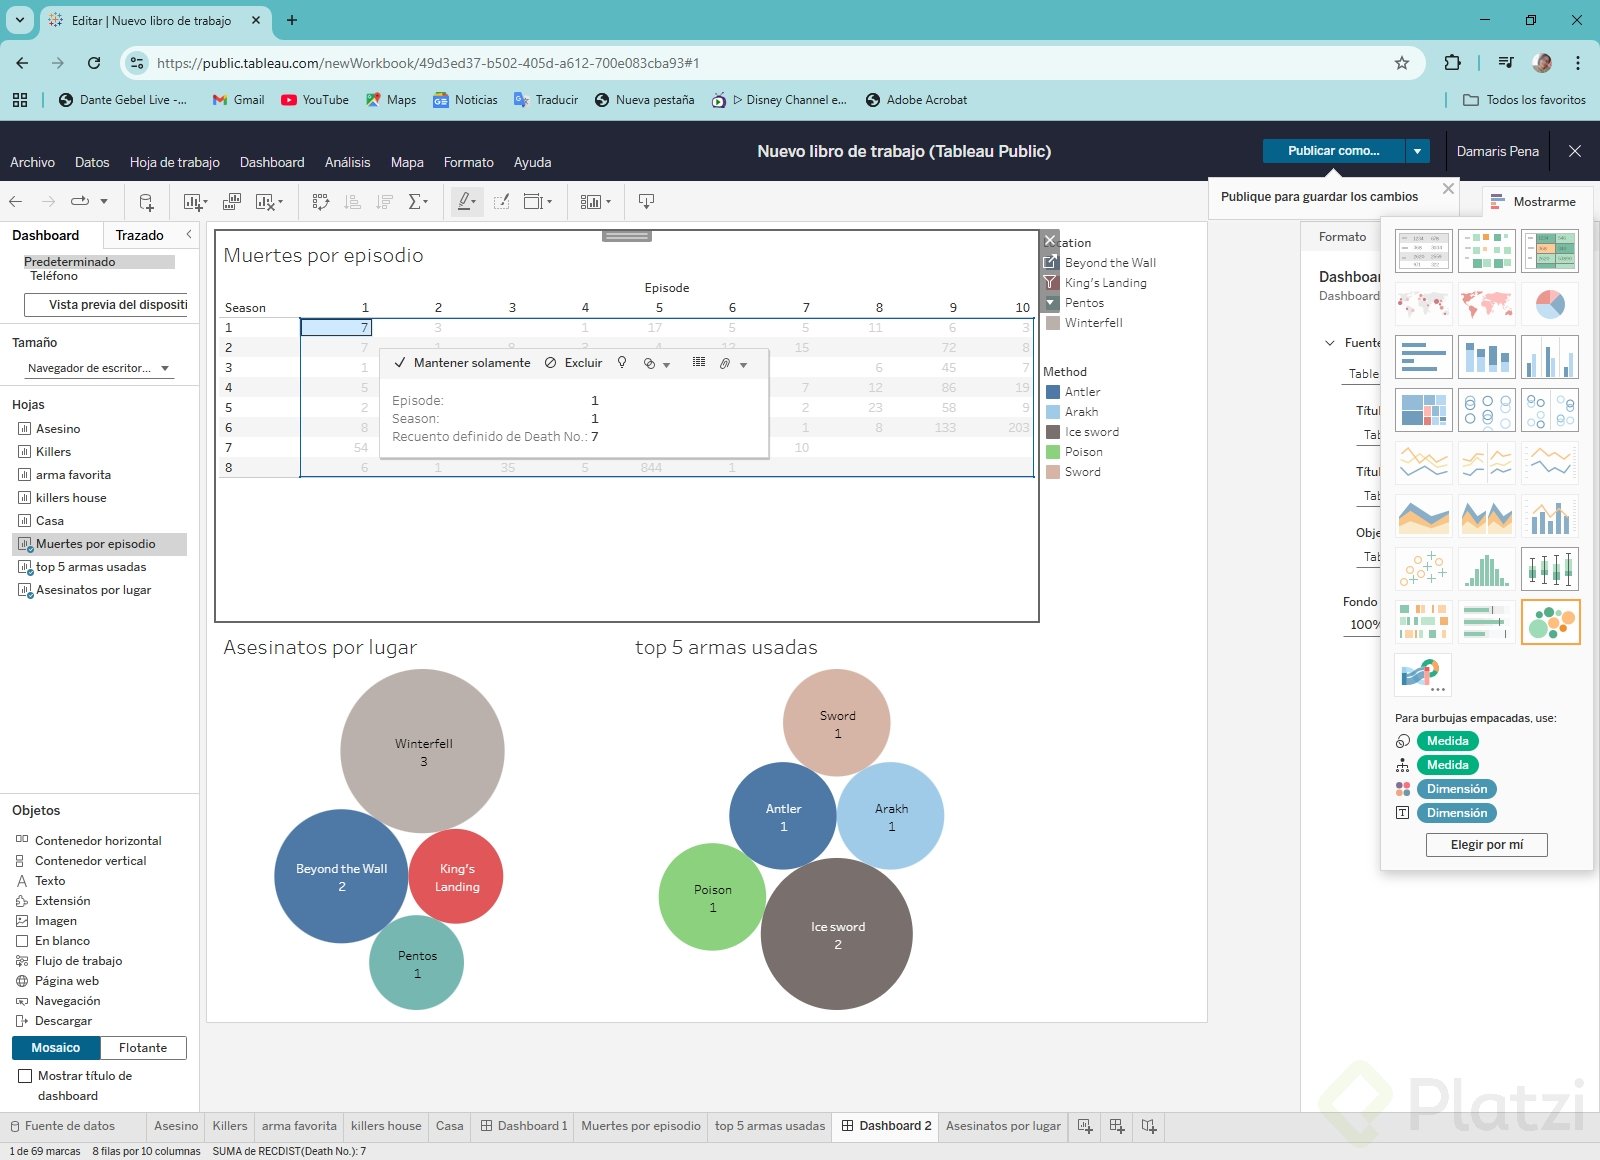The height and width of the screenshot is (1160, 1600).
Task: Click the new worksheet toolbar icon
Action: point(194,202)
